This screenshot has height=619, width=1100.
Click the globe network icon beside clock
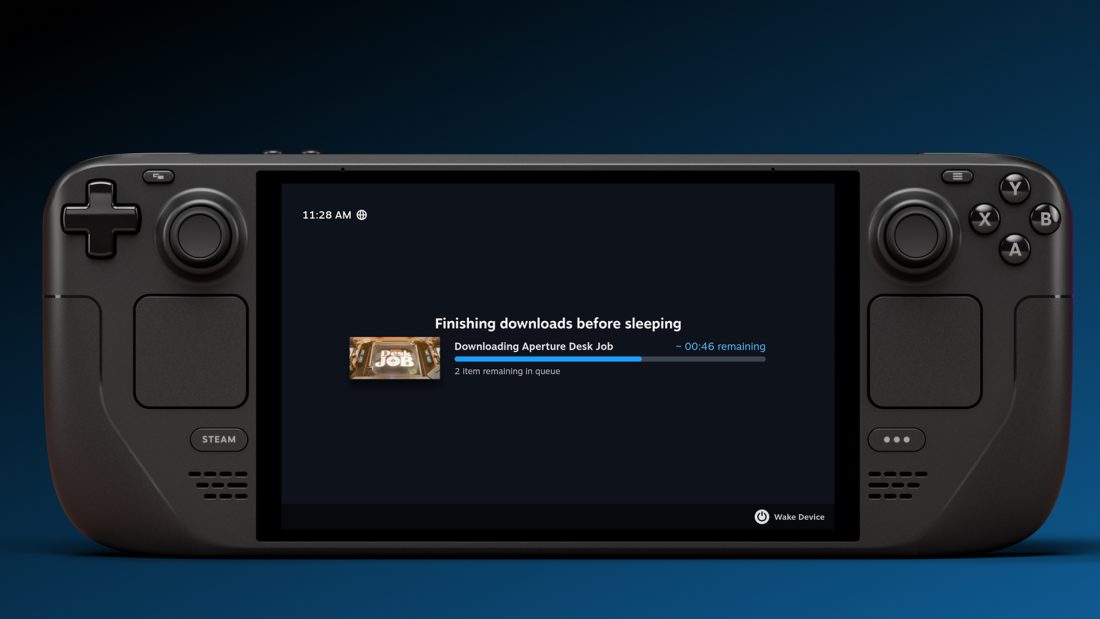pos(362,215)
